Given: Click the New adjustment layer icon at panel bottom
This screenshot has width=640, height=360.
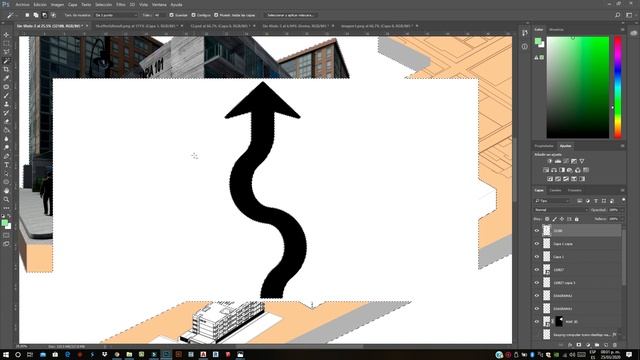Looking at the screenshot, I should [x=588, y=345].
